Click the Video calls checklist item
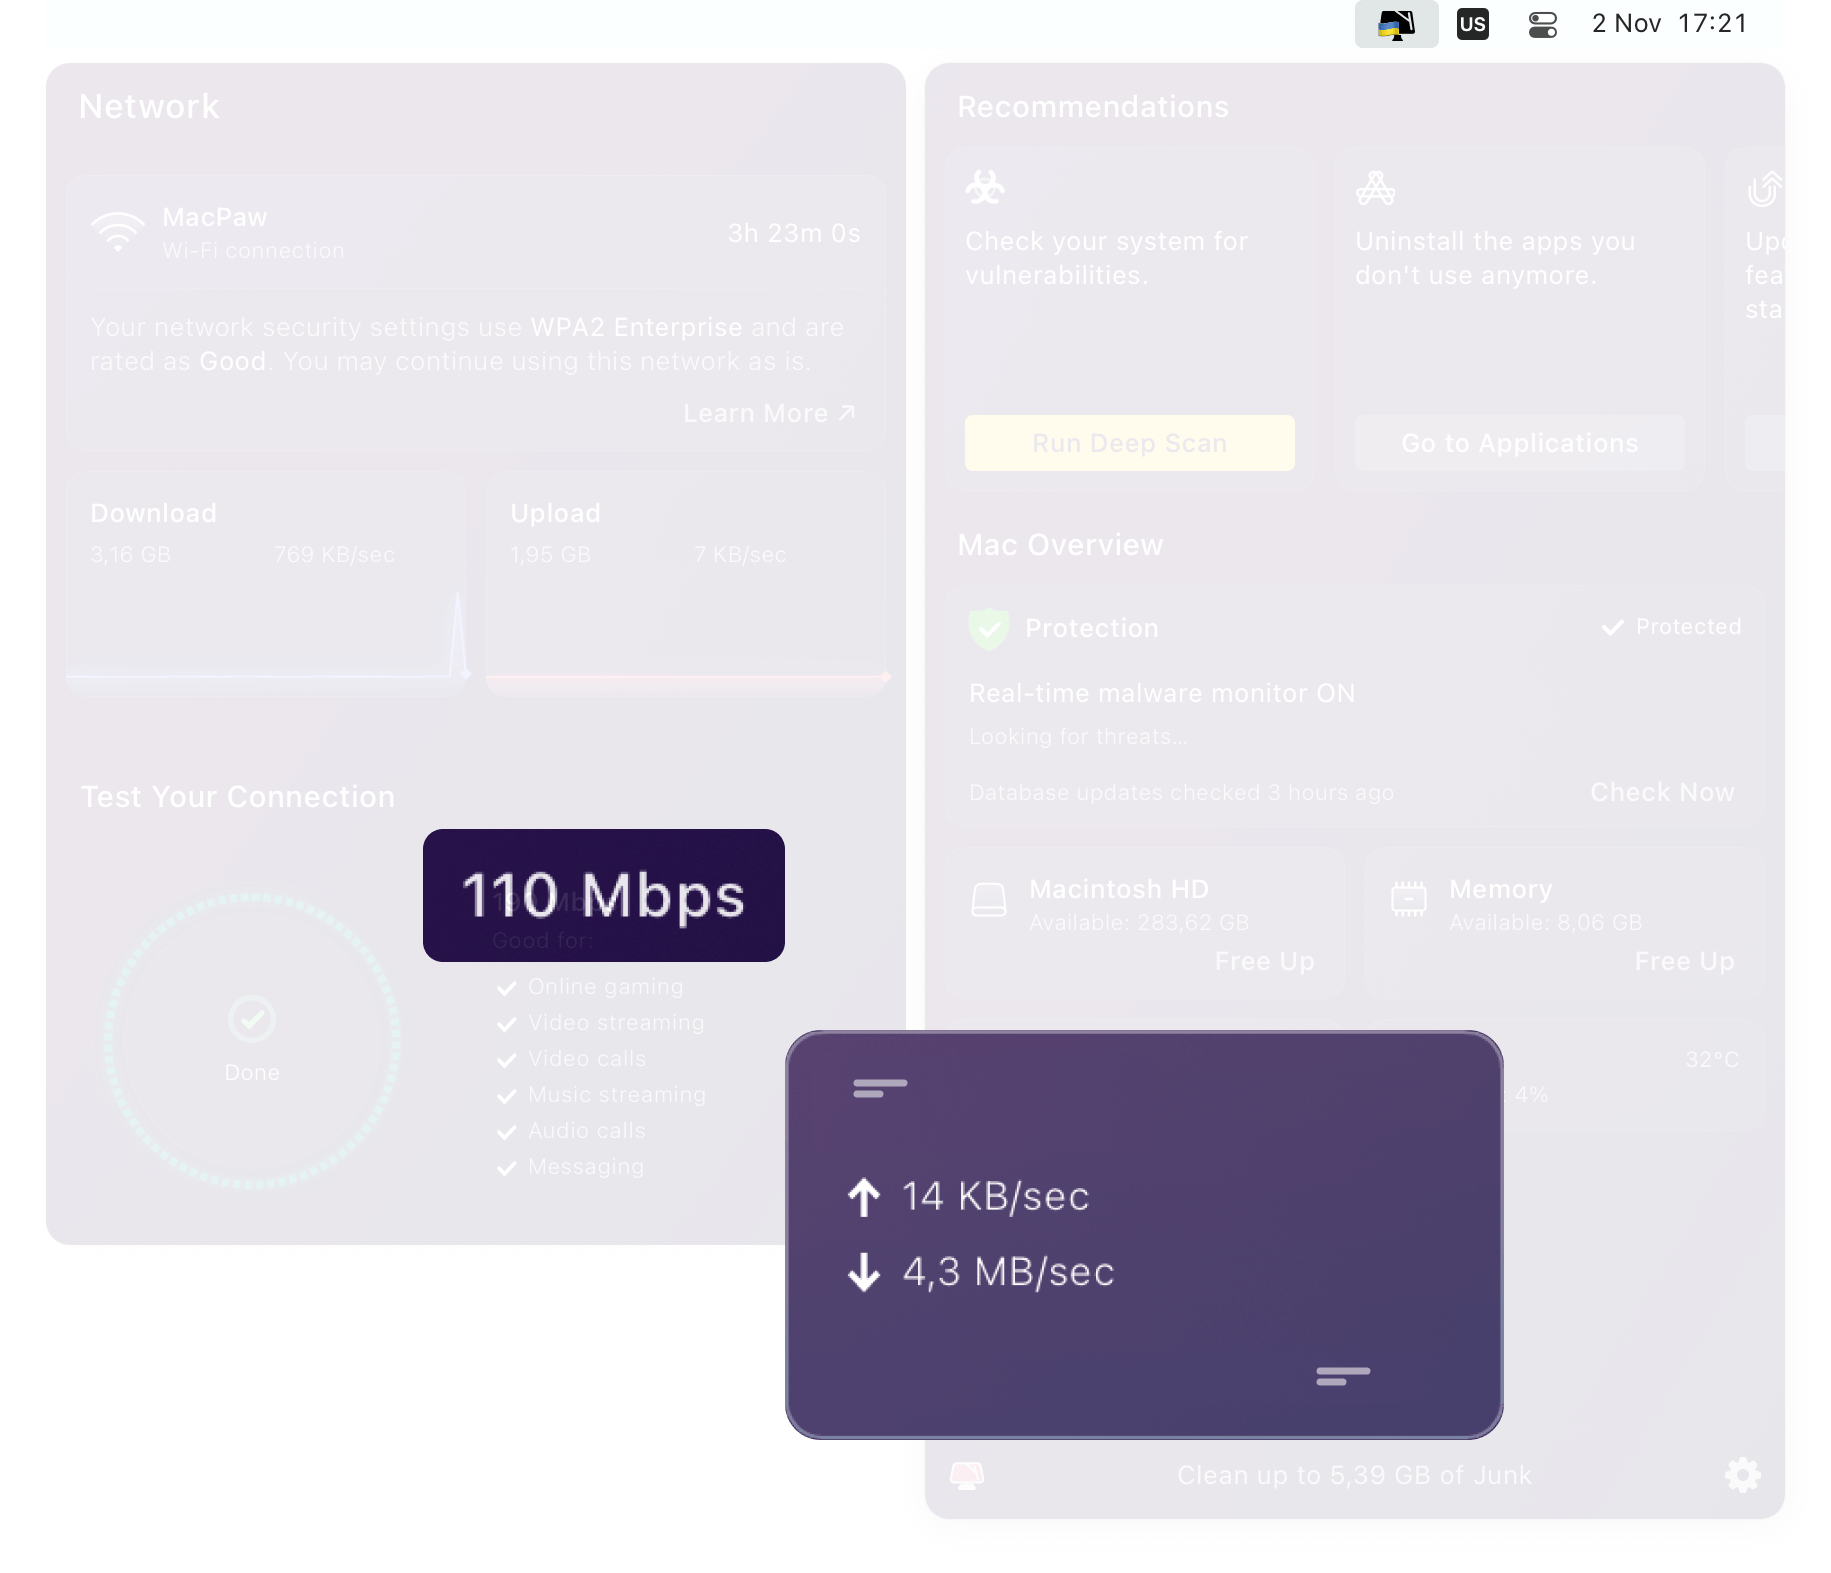 pos(572,1059)
